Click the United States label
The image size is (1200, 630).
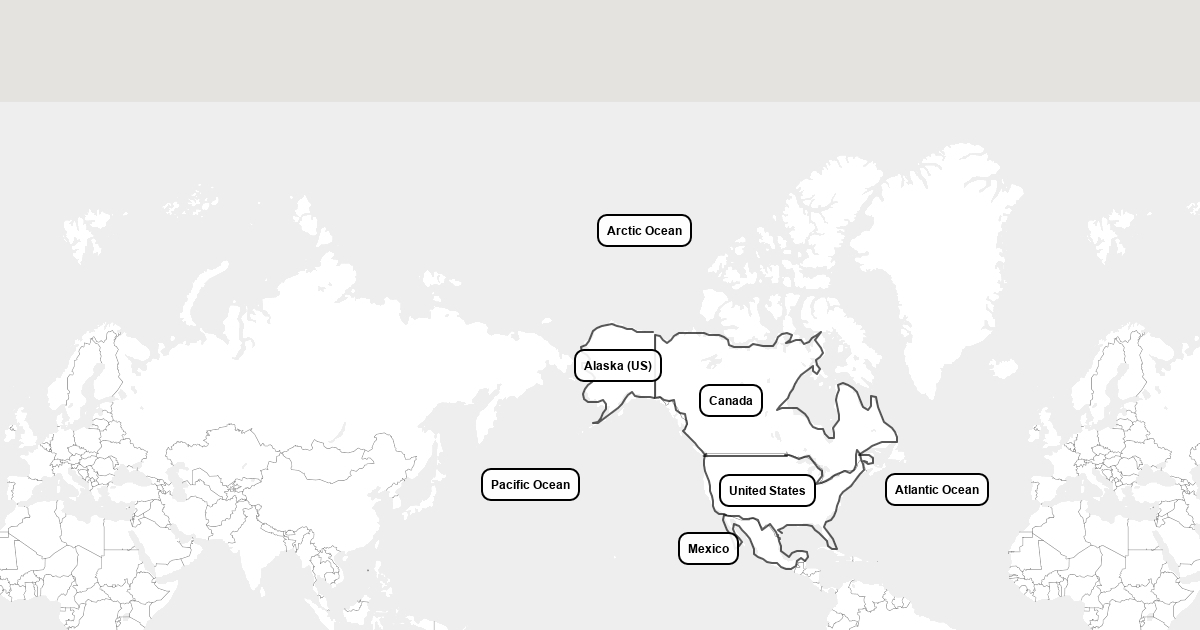coord(767,490)
